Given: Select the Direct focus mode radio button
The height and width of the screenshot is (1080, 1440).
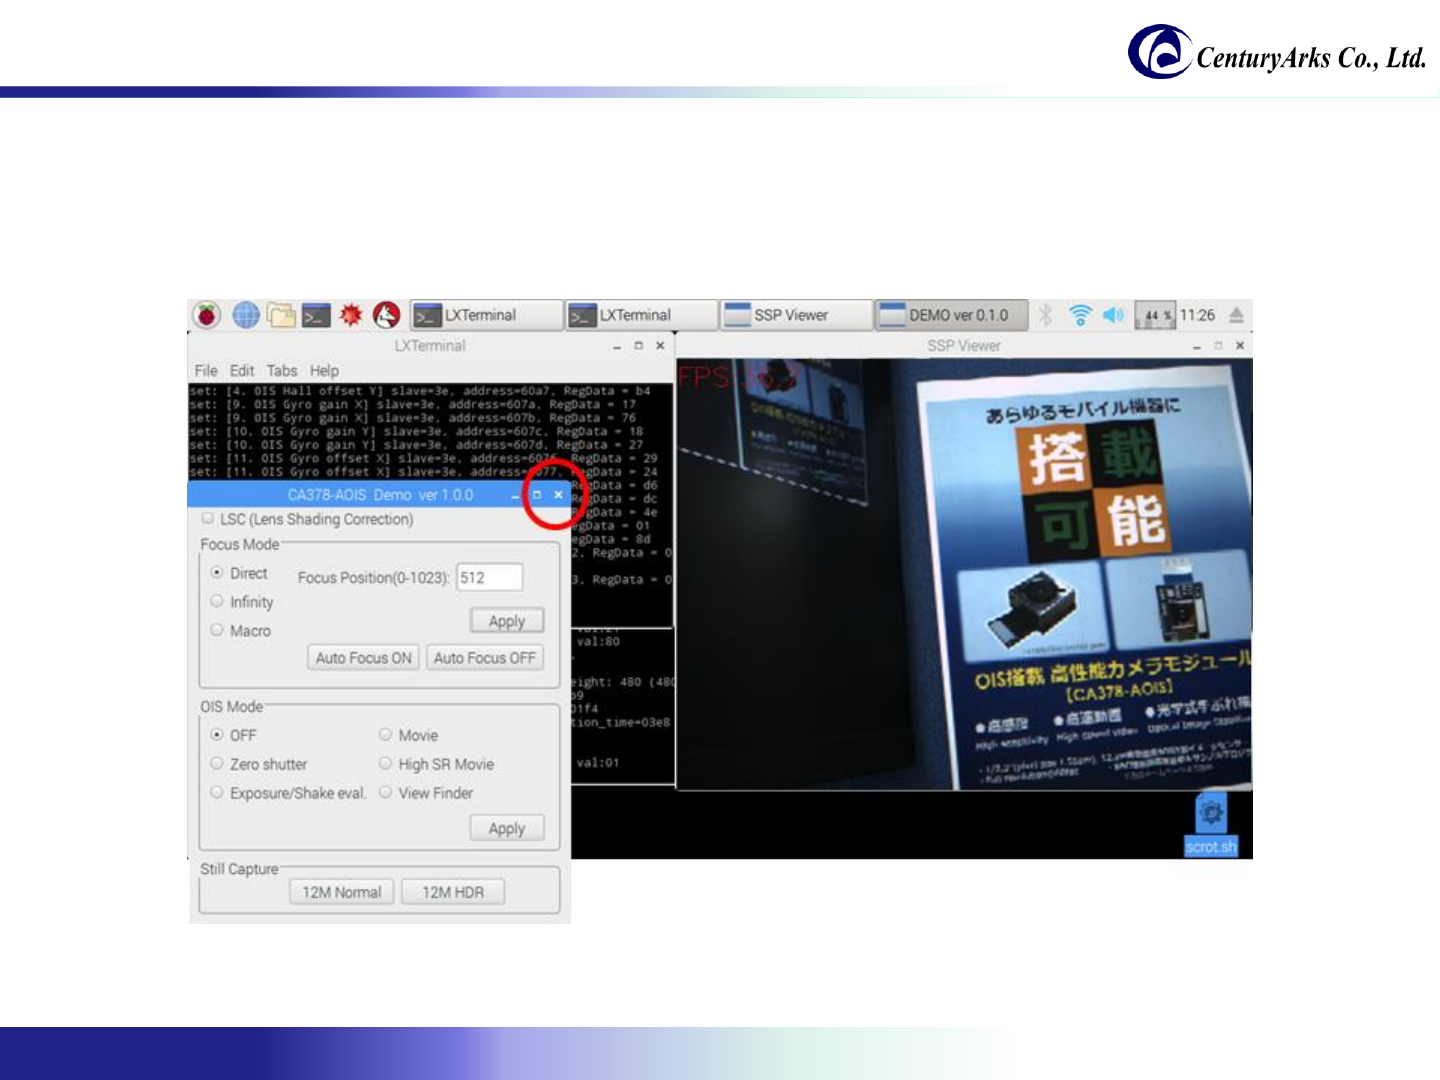Looking at the screenshot, I should pos(217,573).
